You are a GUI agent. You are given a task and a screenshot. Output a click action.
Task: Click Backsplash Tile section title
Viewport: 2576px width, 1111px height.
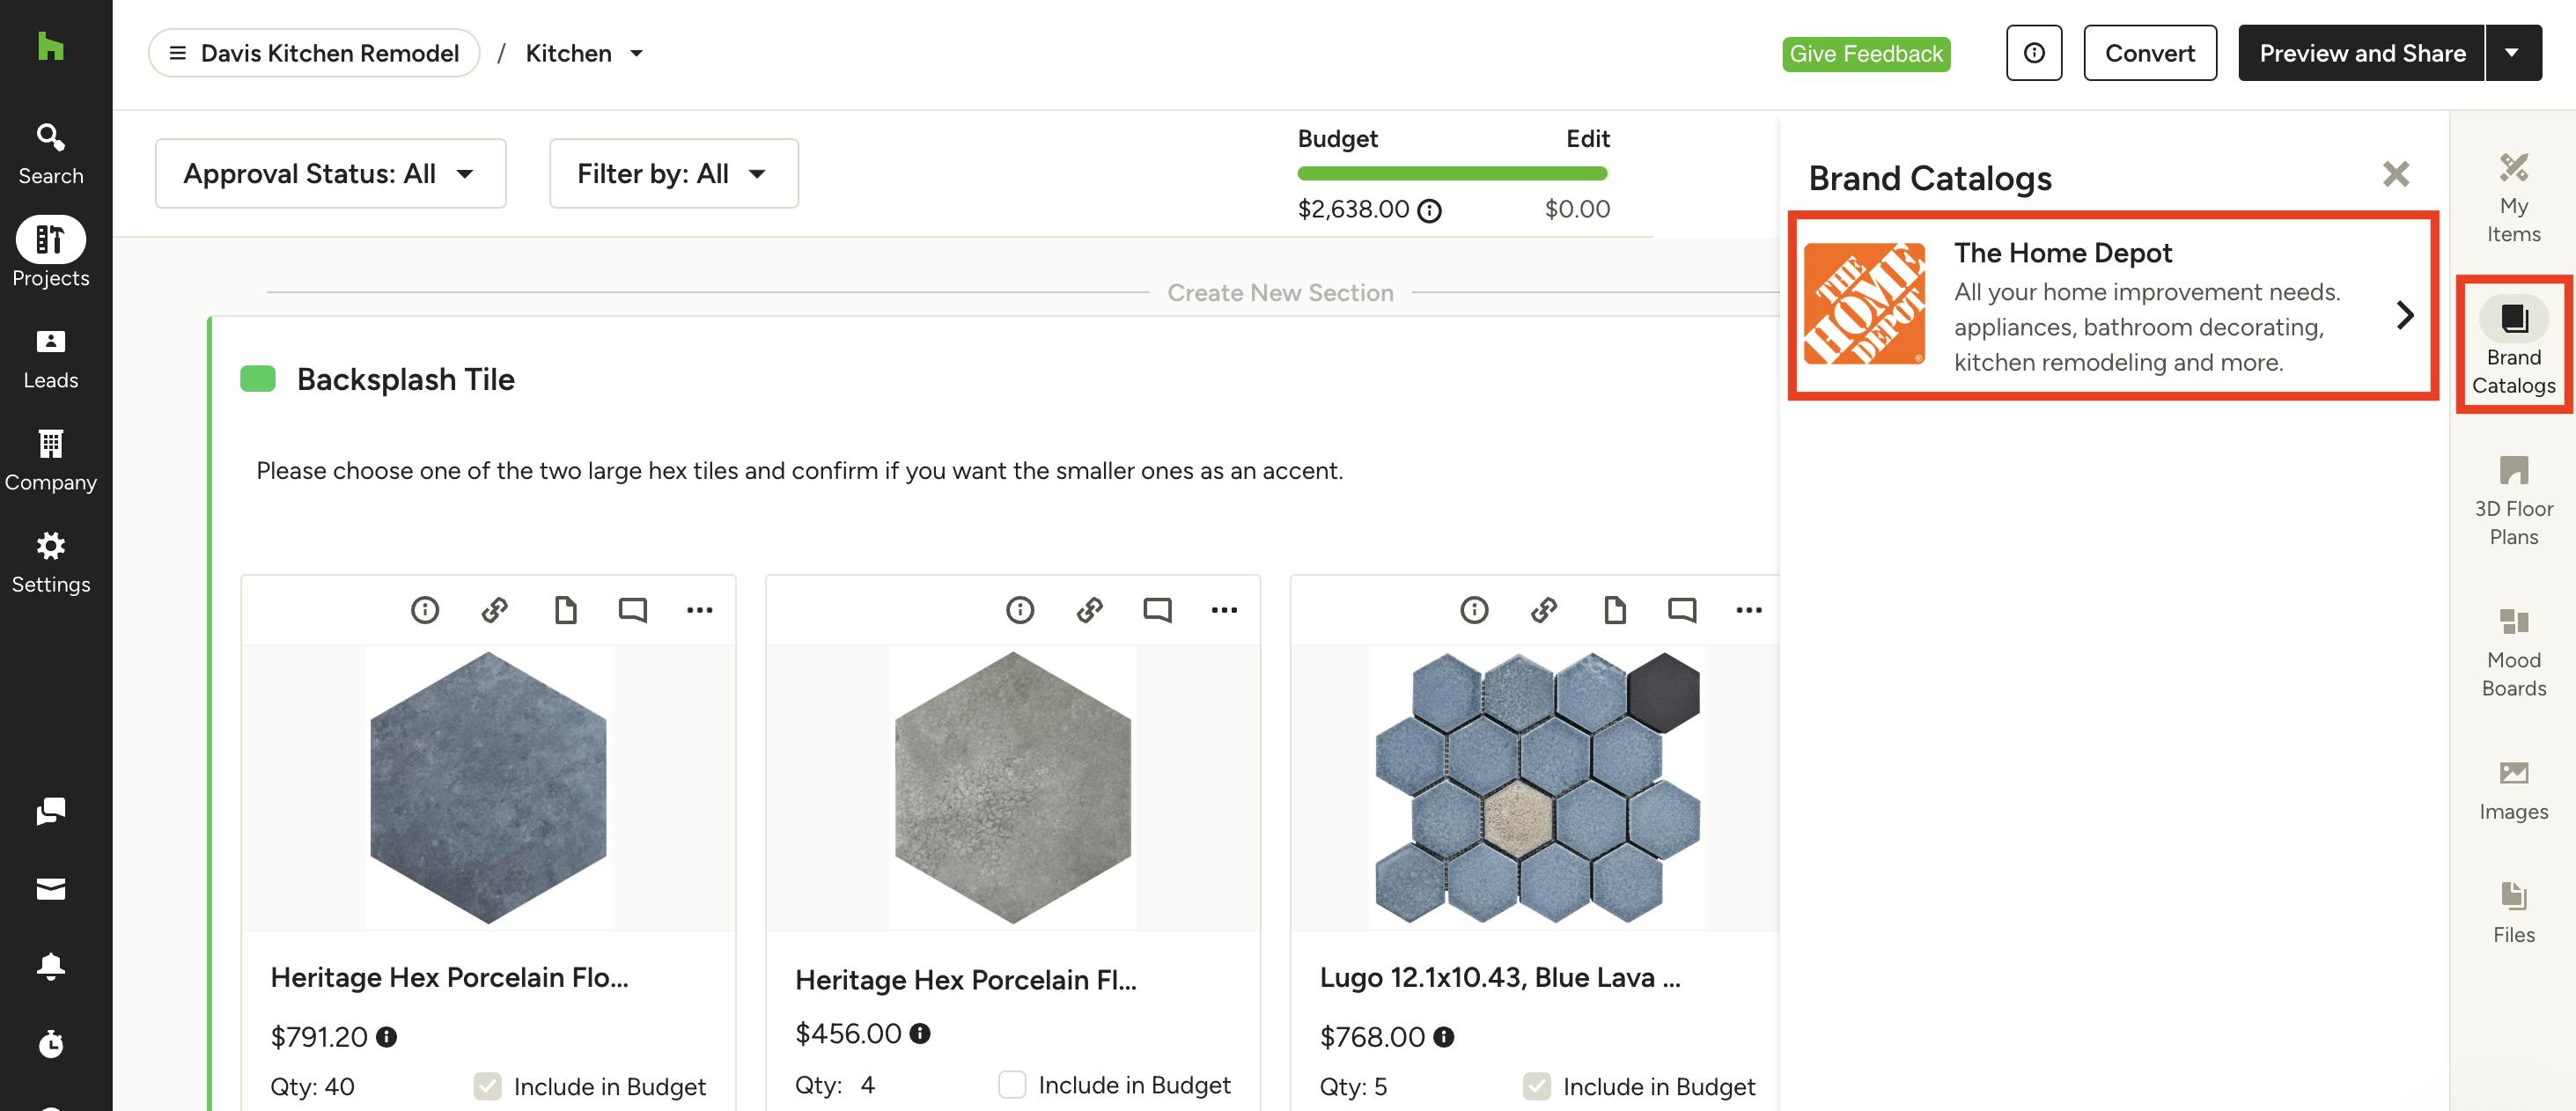[x=405, y=379]
